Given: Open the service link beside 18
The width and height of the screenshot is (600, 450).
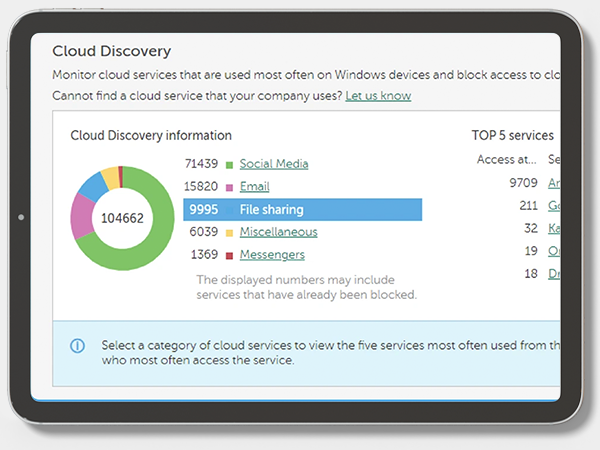Looking at the screenshot, I should click(554, 274).
